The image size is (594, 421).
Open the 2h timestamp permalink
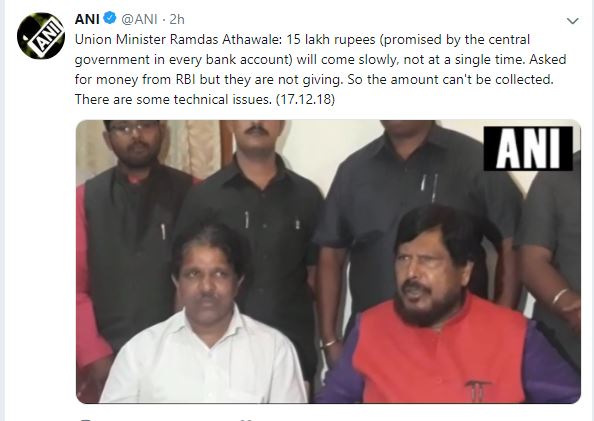click(x=177, y=19)
